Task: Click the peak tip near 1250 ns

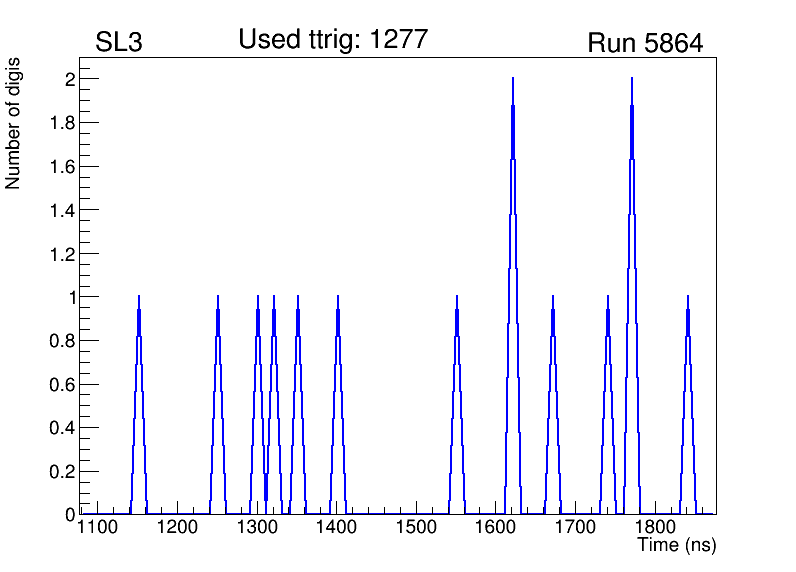Action: [218, 297]
